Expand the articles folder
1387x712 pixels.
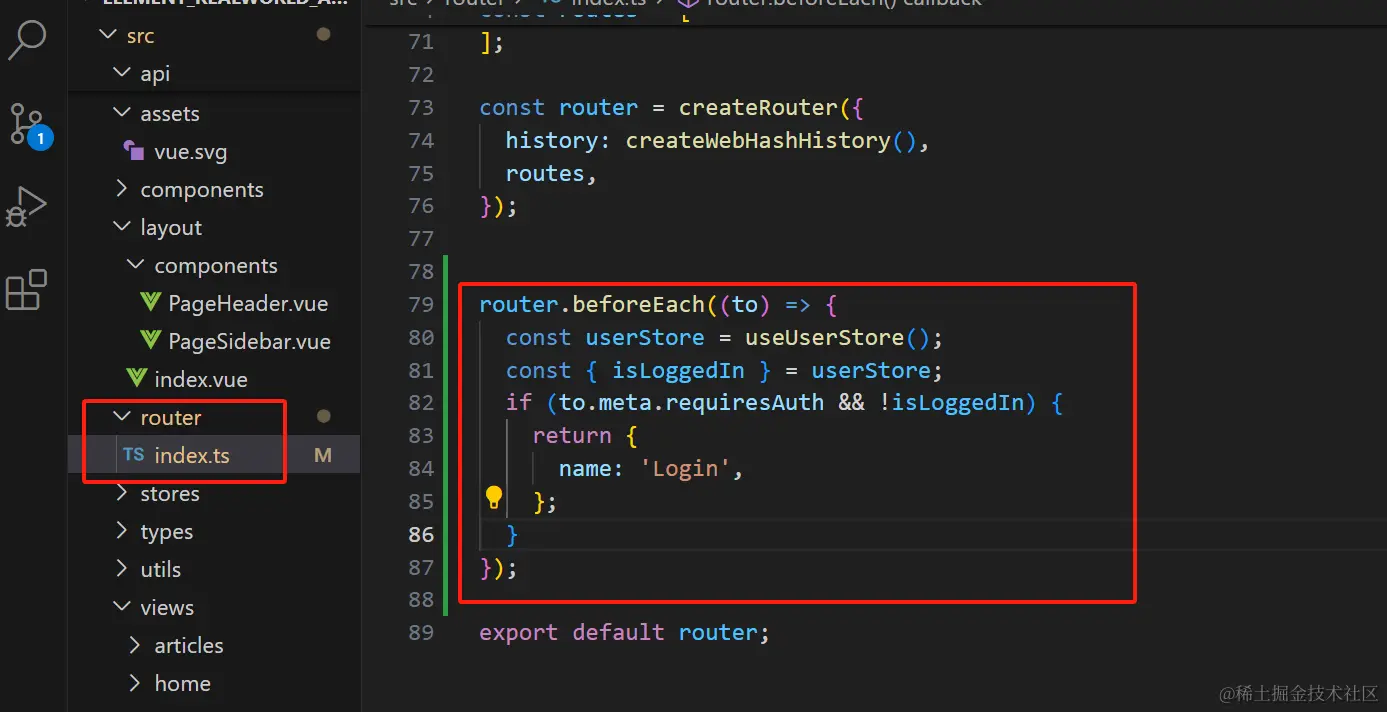tap(135, 645)
